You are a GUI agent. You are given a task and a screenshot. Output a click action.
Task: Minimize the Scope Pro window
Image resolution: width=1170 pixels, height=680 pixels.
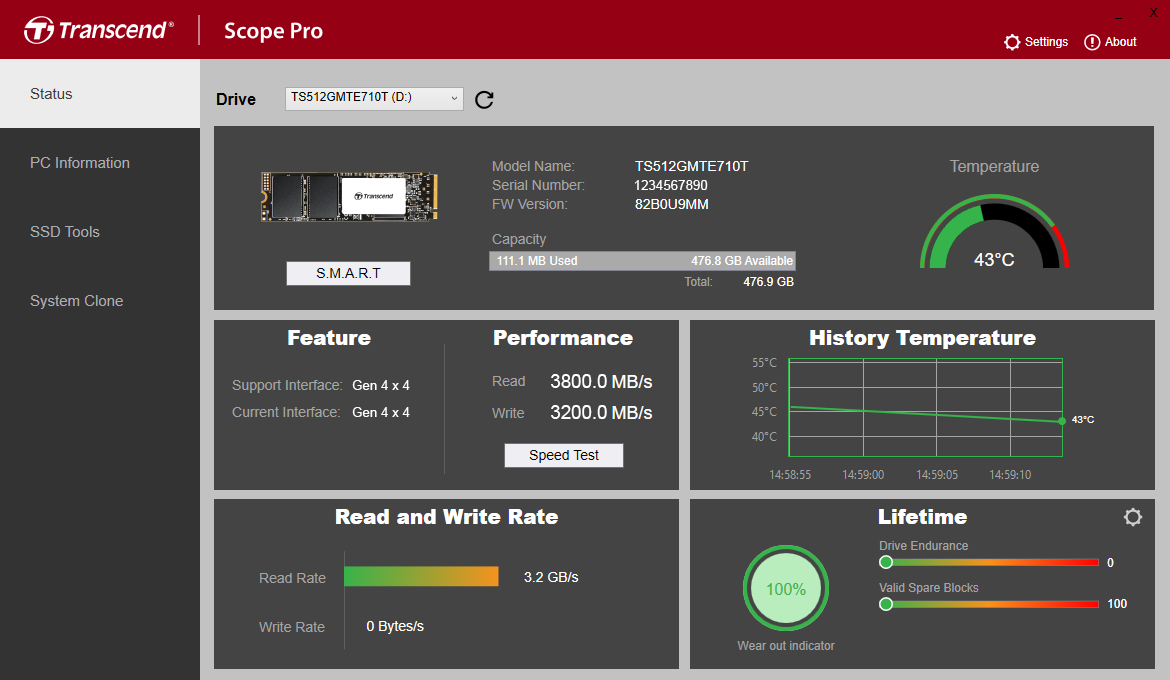(1119, 17)
